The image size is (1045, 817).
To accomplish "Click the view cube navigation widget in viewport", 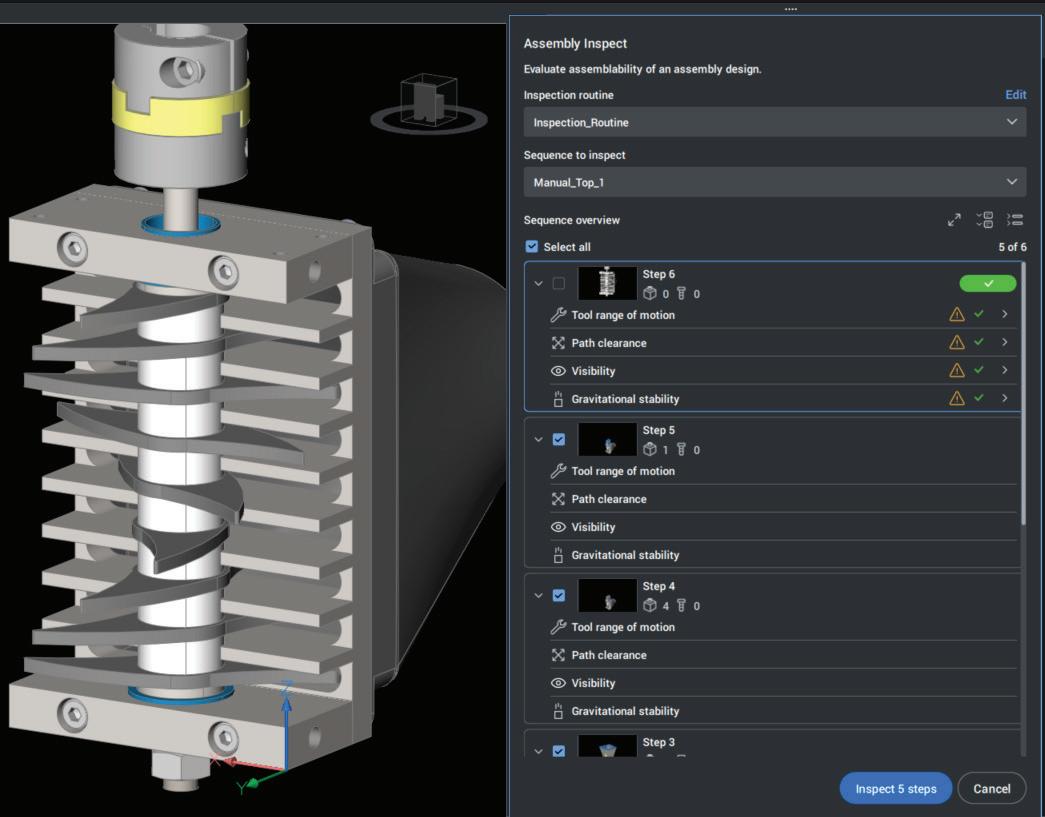I will pyautogui.click(x=429, y=105).
